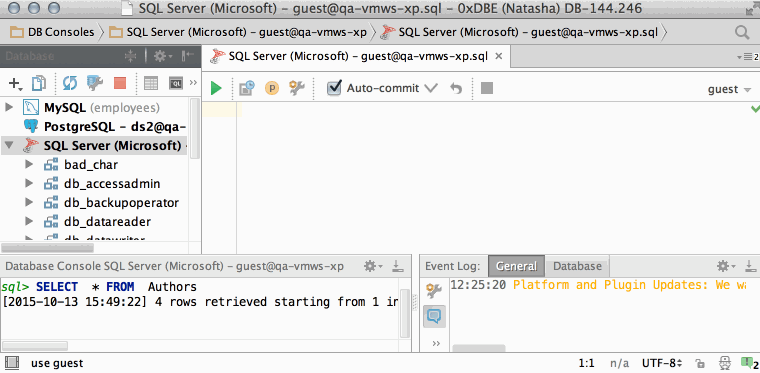
Task: Click the n/a line separator indicator
Action: 619,363
